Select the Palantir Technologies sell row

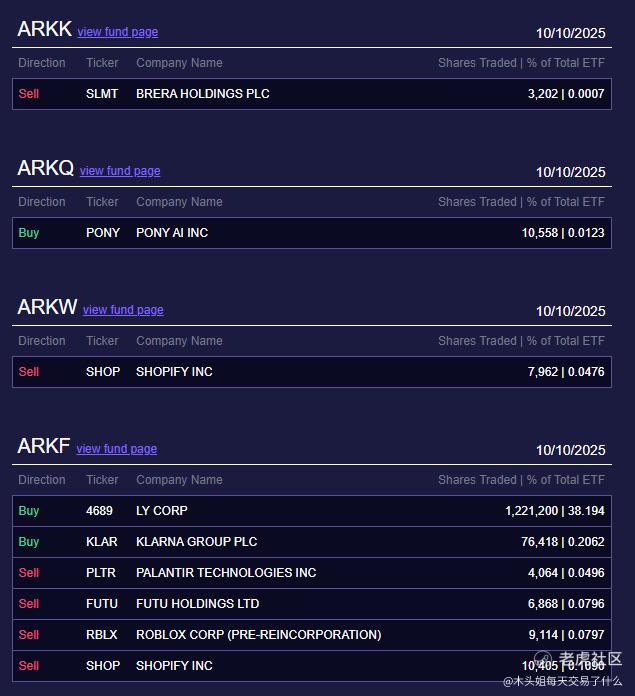(x=311, y=573)
